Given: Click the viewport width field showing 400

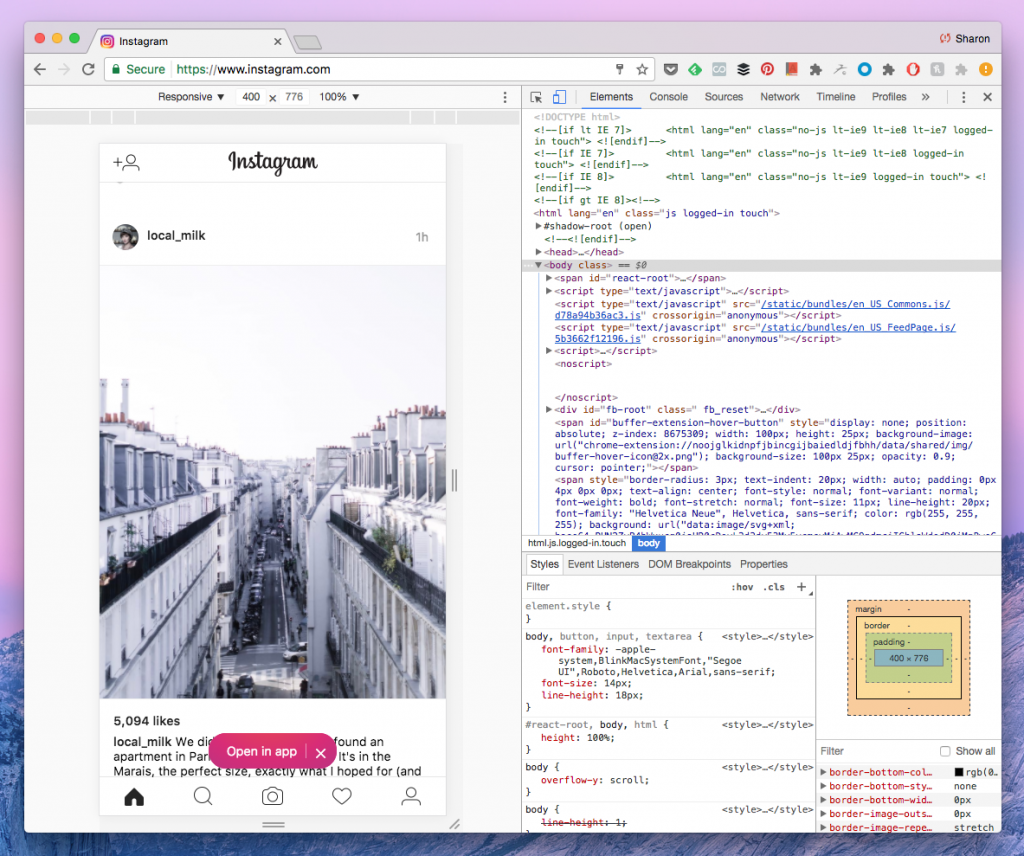Looking at the screenshot, I should [x=251, y=97].
